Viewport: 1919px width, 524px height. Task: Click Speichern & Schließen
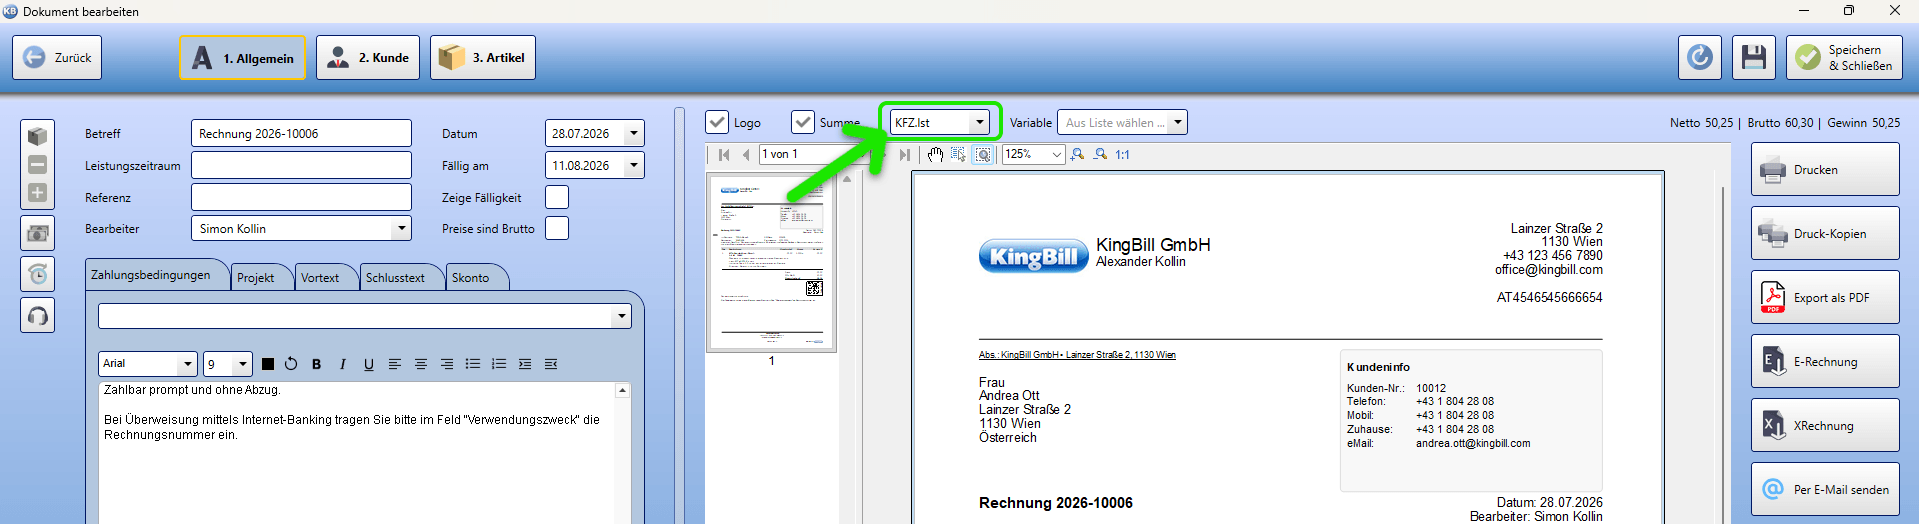point(1845,58)
